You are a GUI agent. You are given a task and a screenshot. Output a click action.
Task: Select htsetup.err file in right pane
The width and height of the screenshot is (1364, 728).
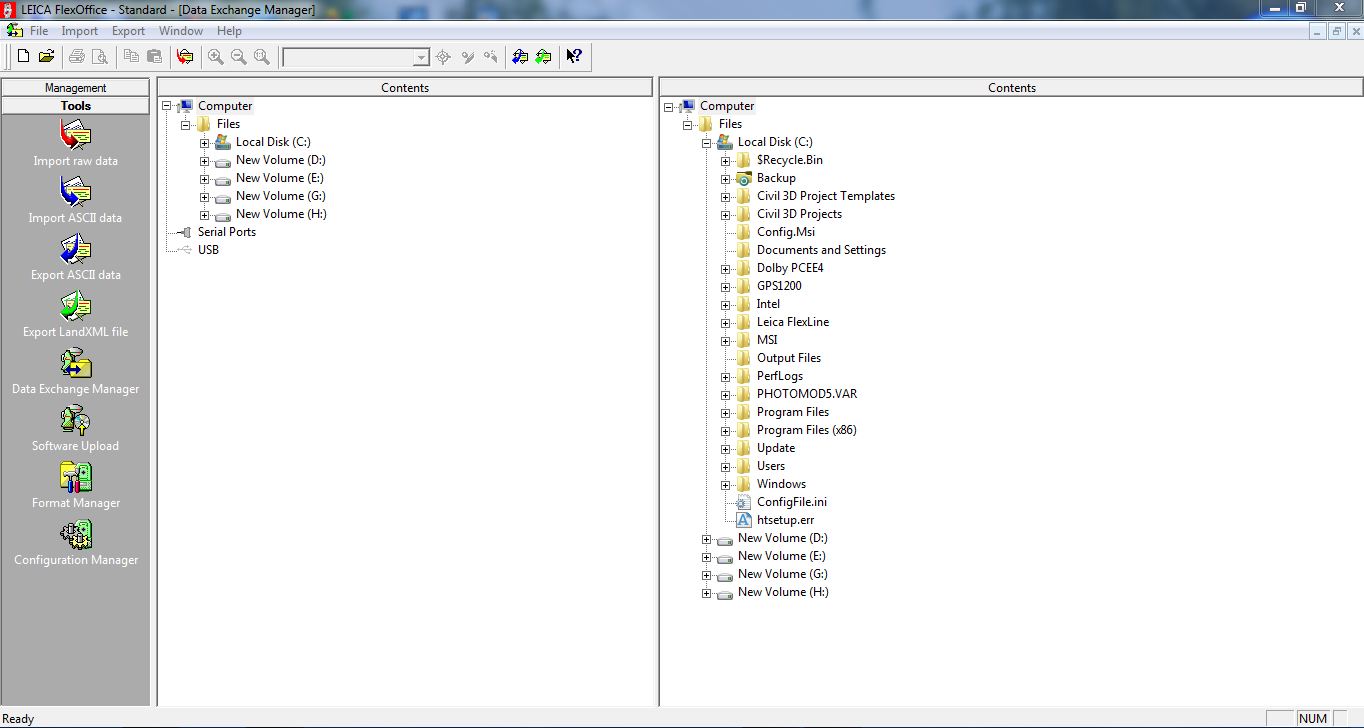click(x=785, y=520)
